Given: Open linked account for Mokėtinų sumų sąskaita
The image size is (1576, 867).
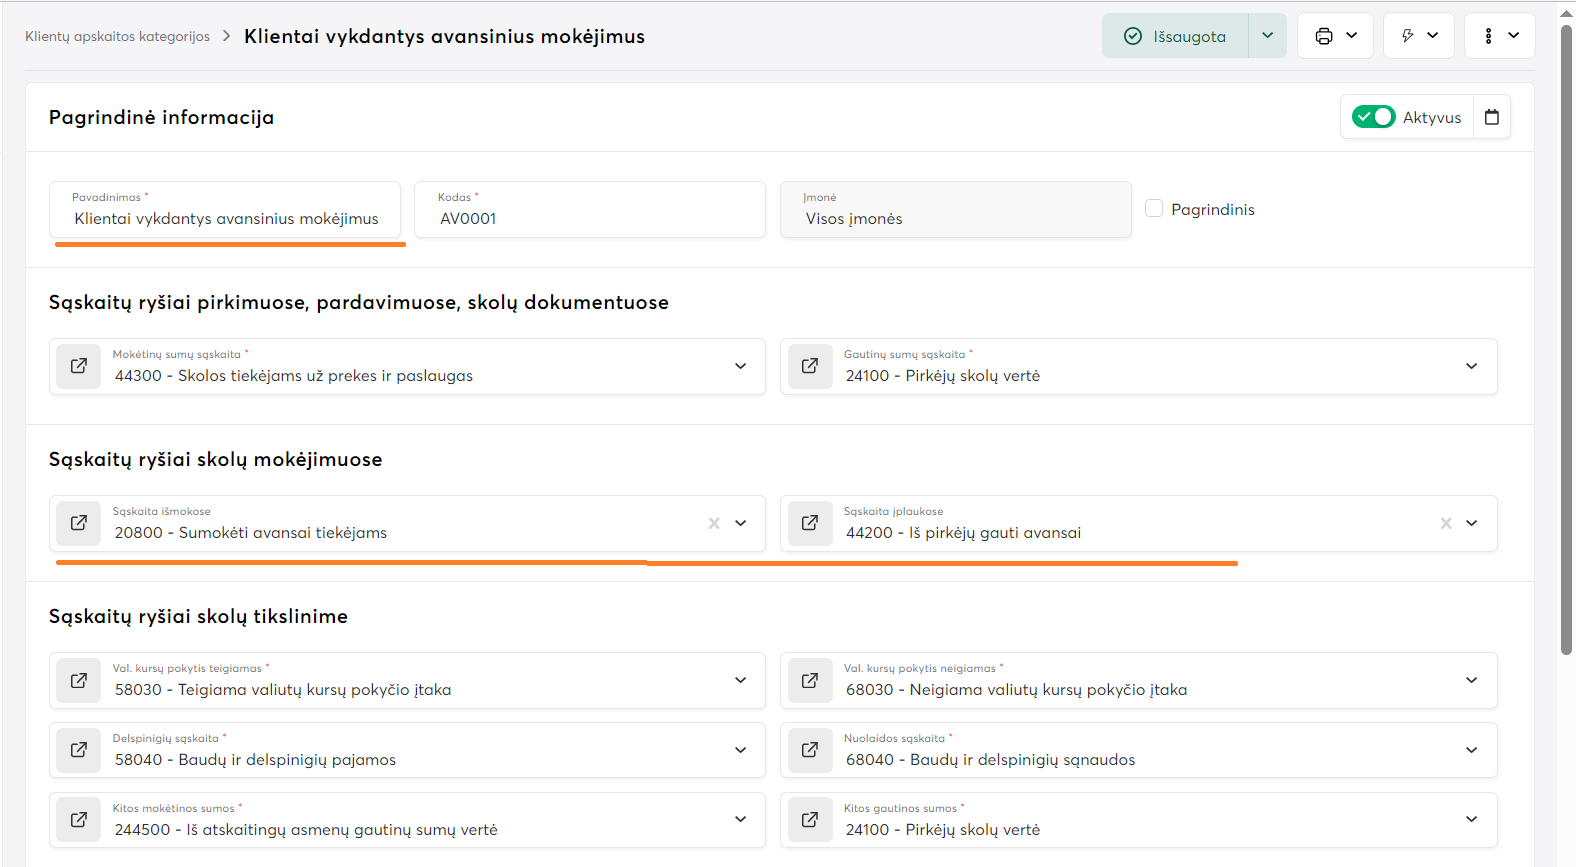Looking at the screenshot, I should tap(78, 366).
